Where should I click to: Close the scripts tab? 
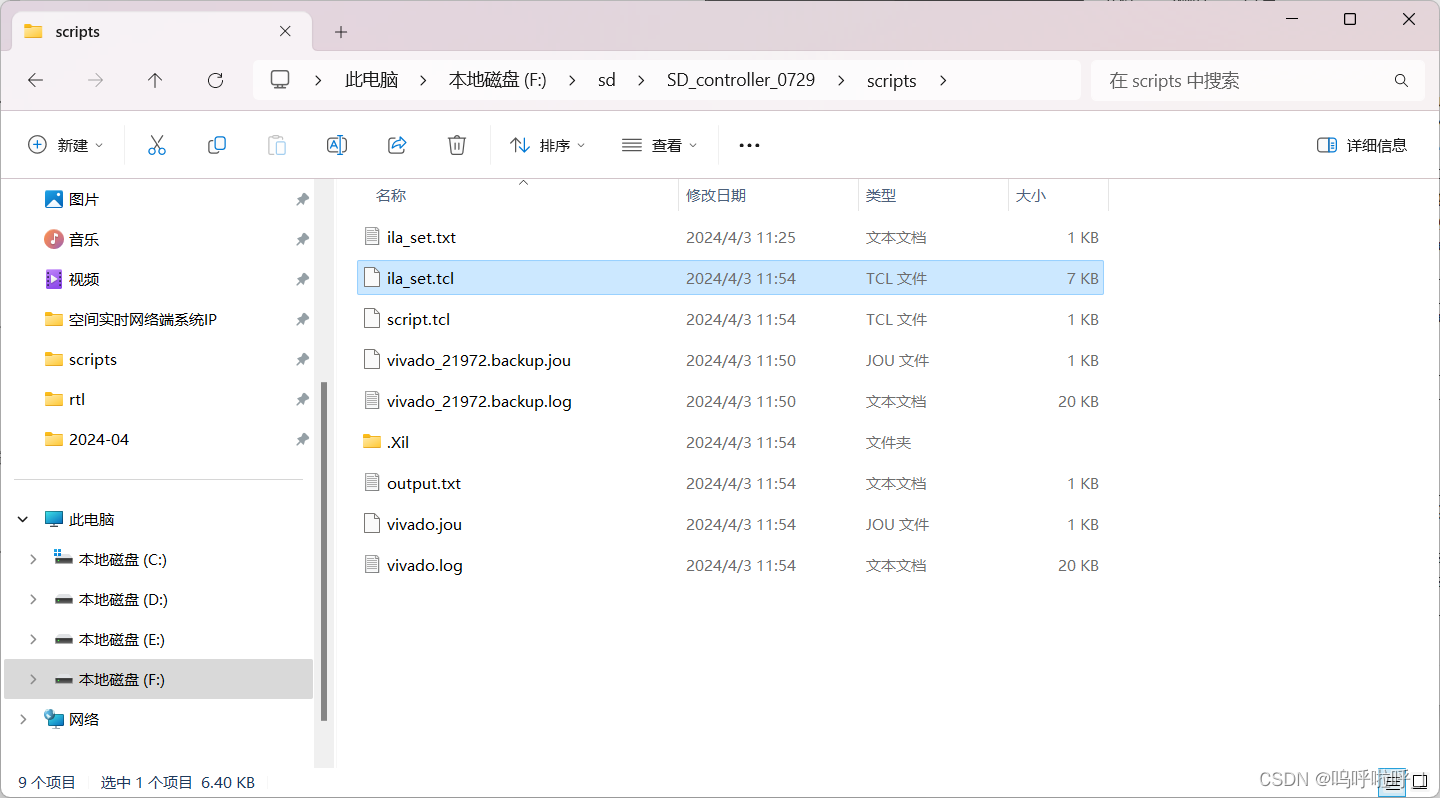pos(285,31)
